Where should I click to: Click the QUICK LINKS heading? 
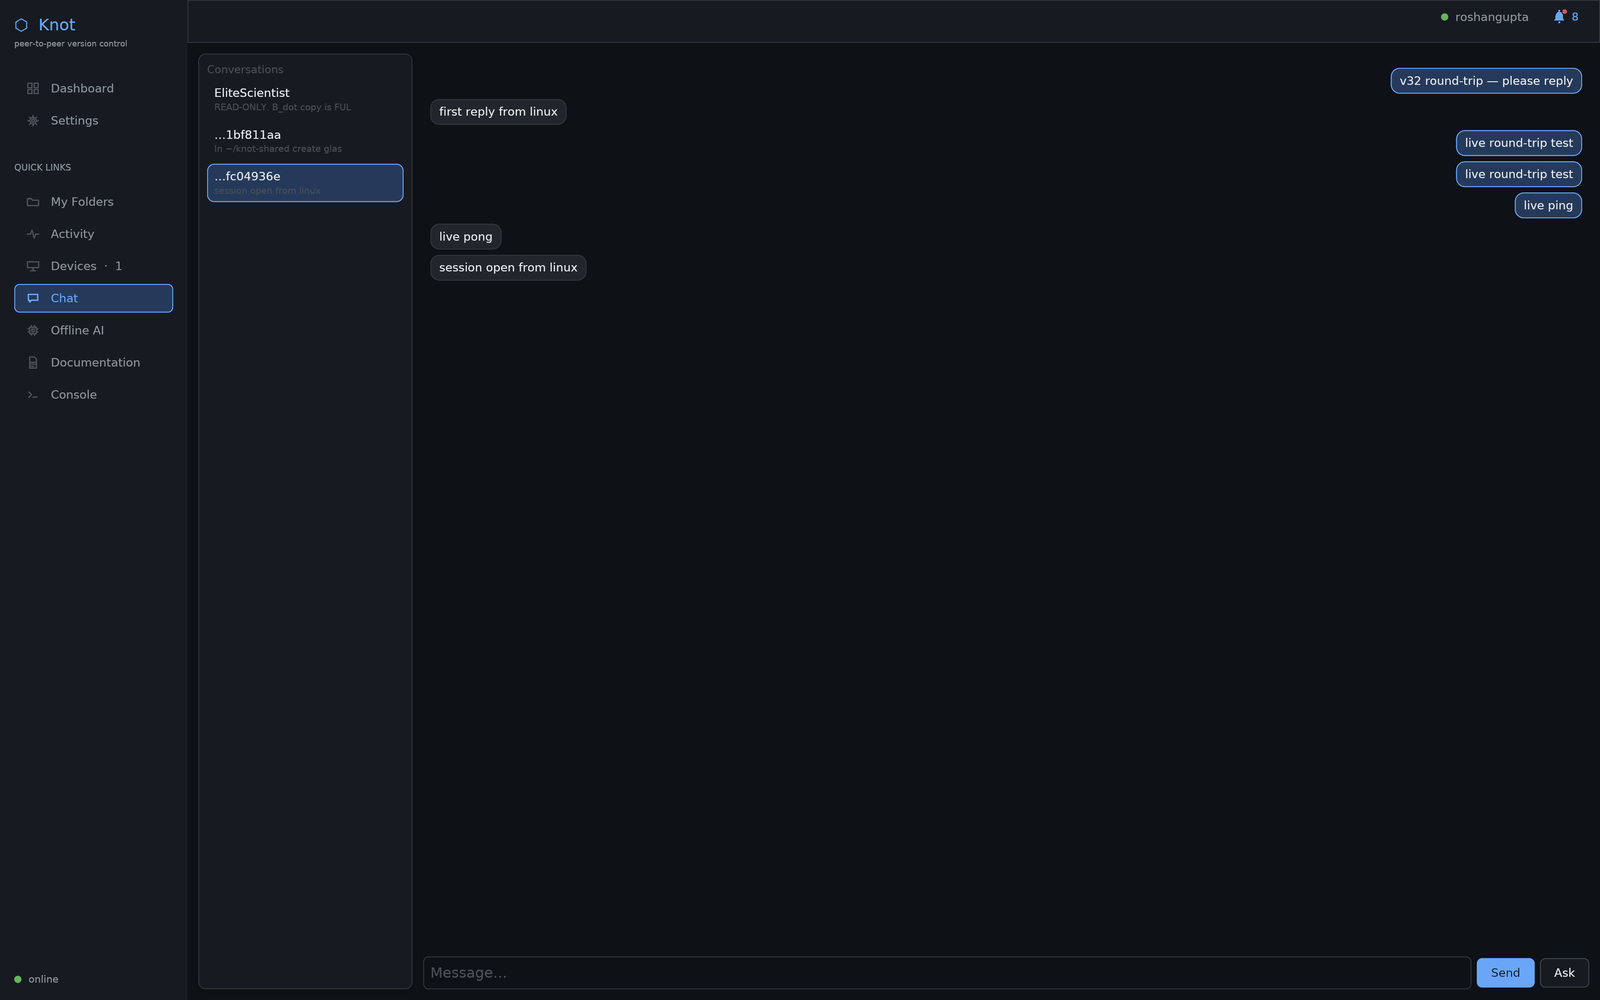tap(43, 168)
